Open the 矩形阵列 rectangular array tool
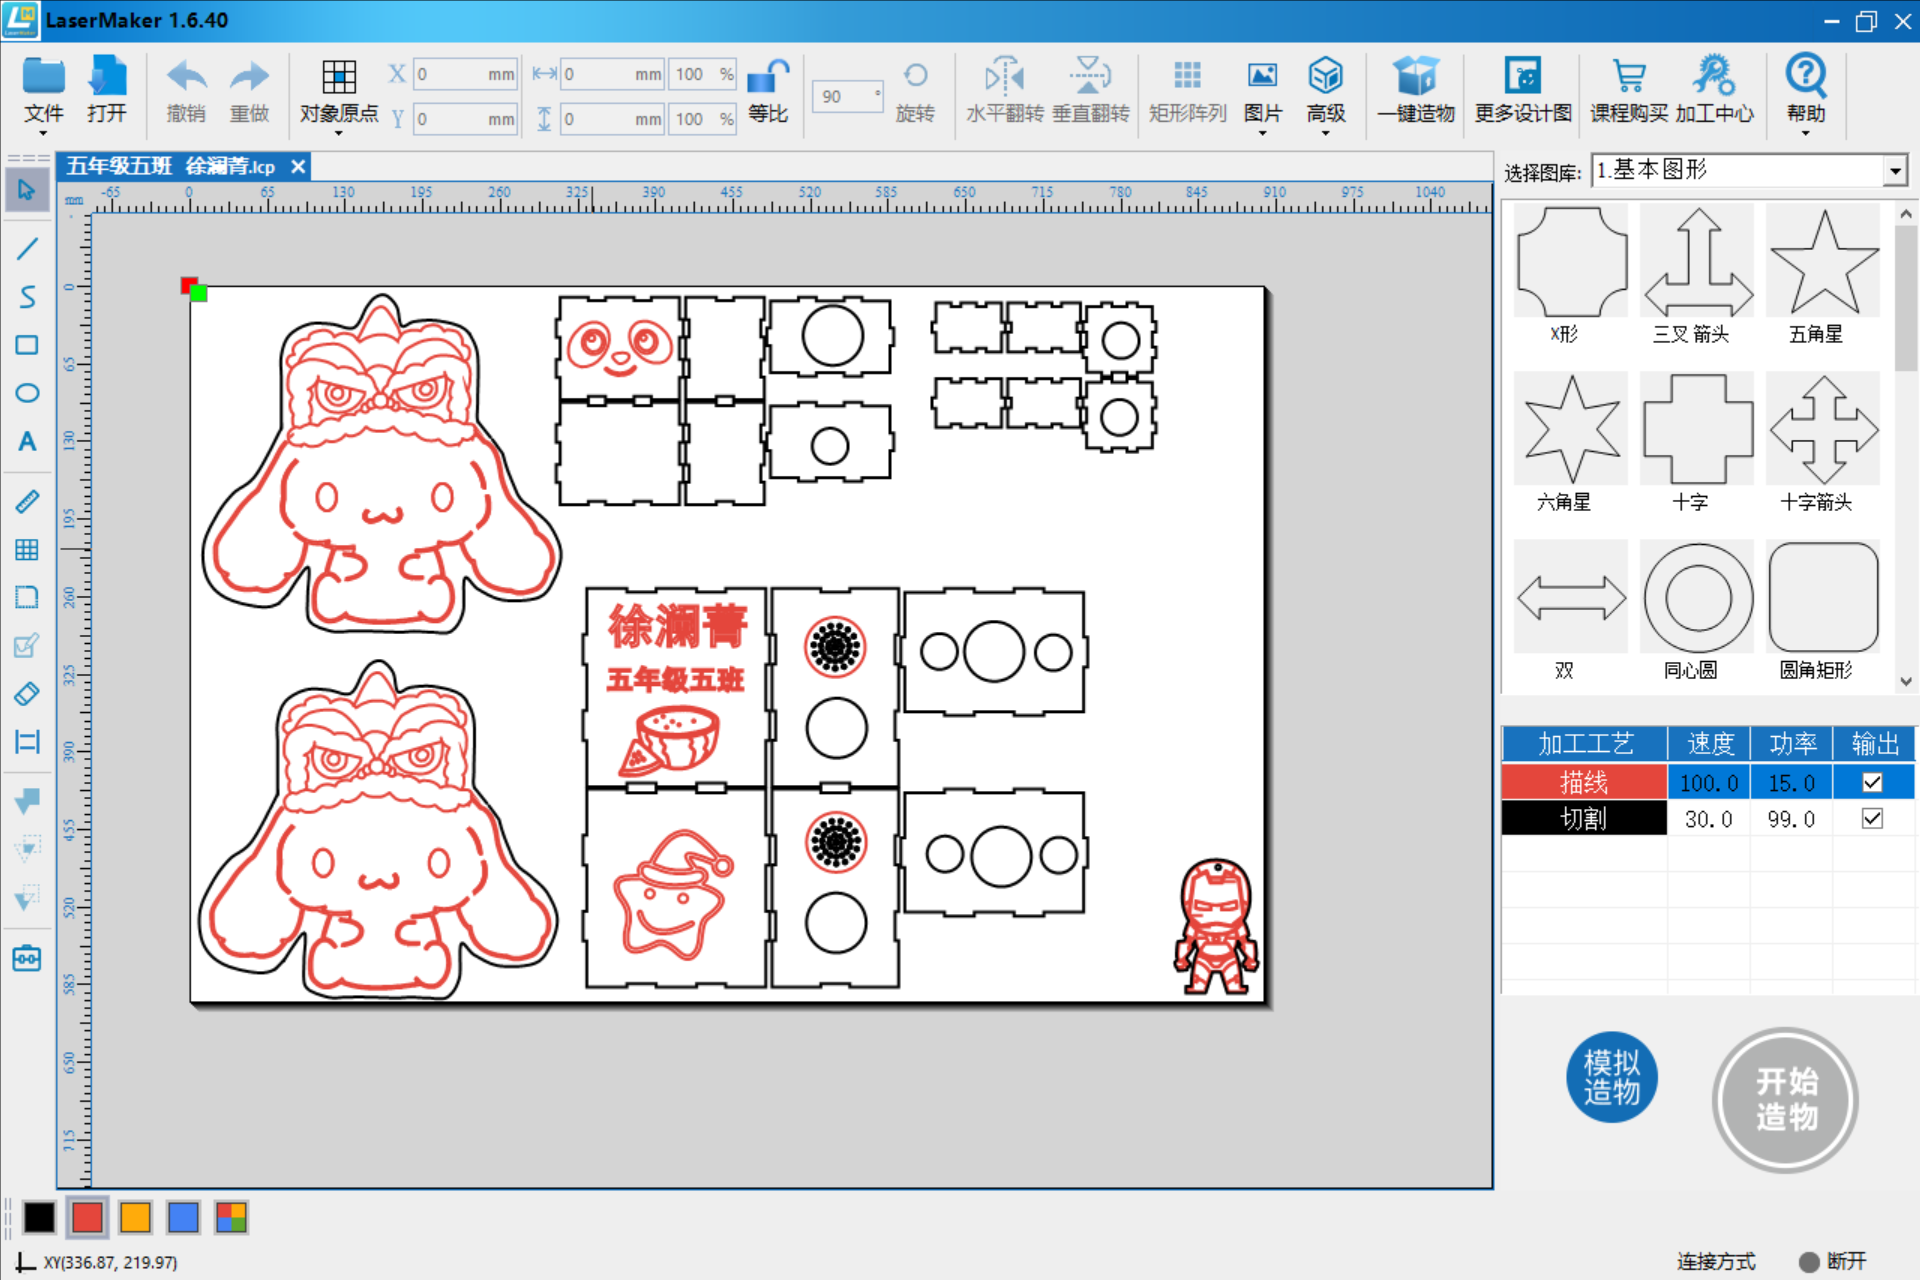The height and width of the screenshot is (1280, 1920). (1187, 76)
